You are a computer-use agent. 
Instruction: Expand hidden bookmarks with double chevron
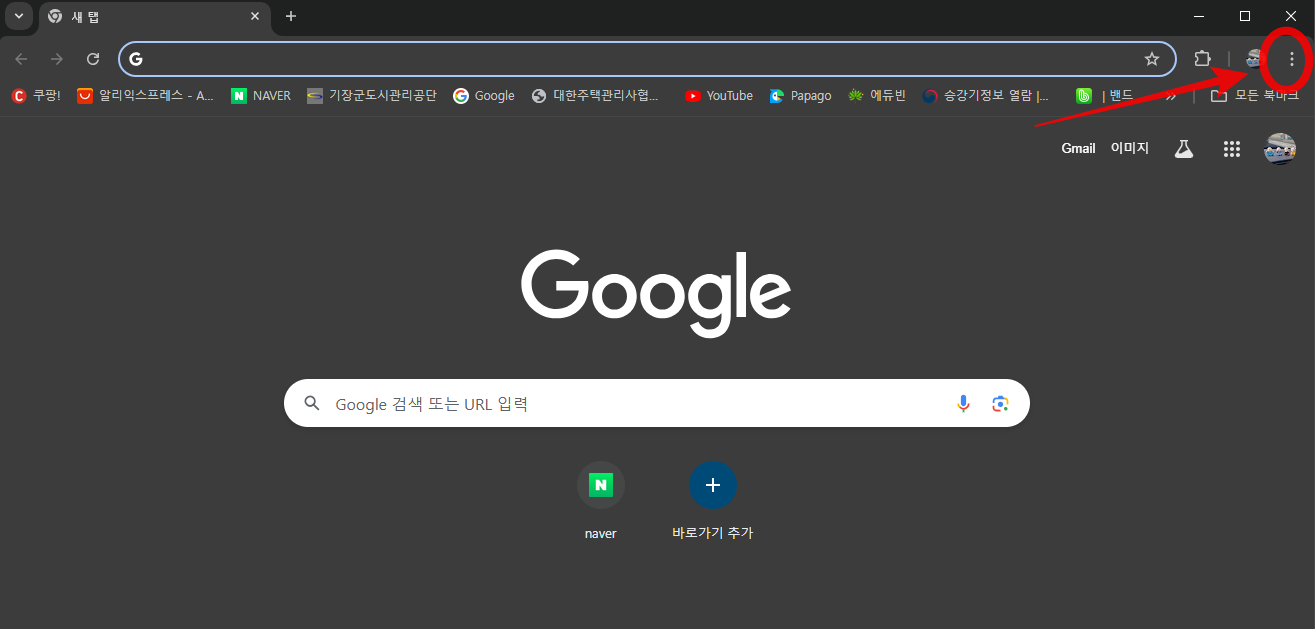coord(1171,96)
